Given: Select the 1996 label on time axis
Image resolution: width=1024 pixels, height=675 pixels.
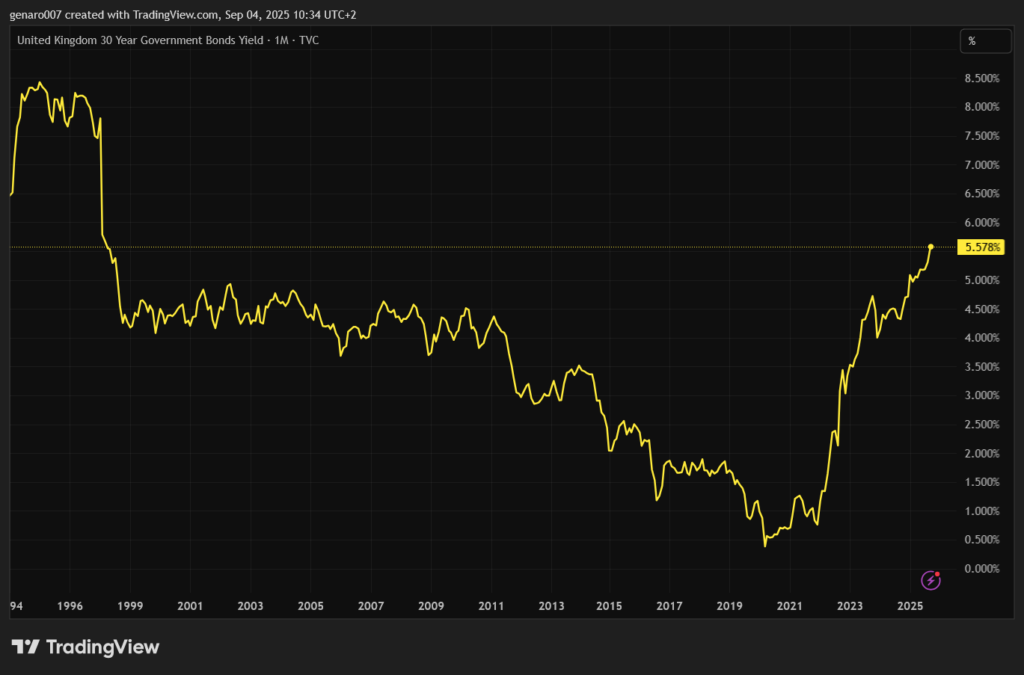Looking at the screenshot, I should [x=70, y=606].
